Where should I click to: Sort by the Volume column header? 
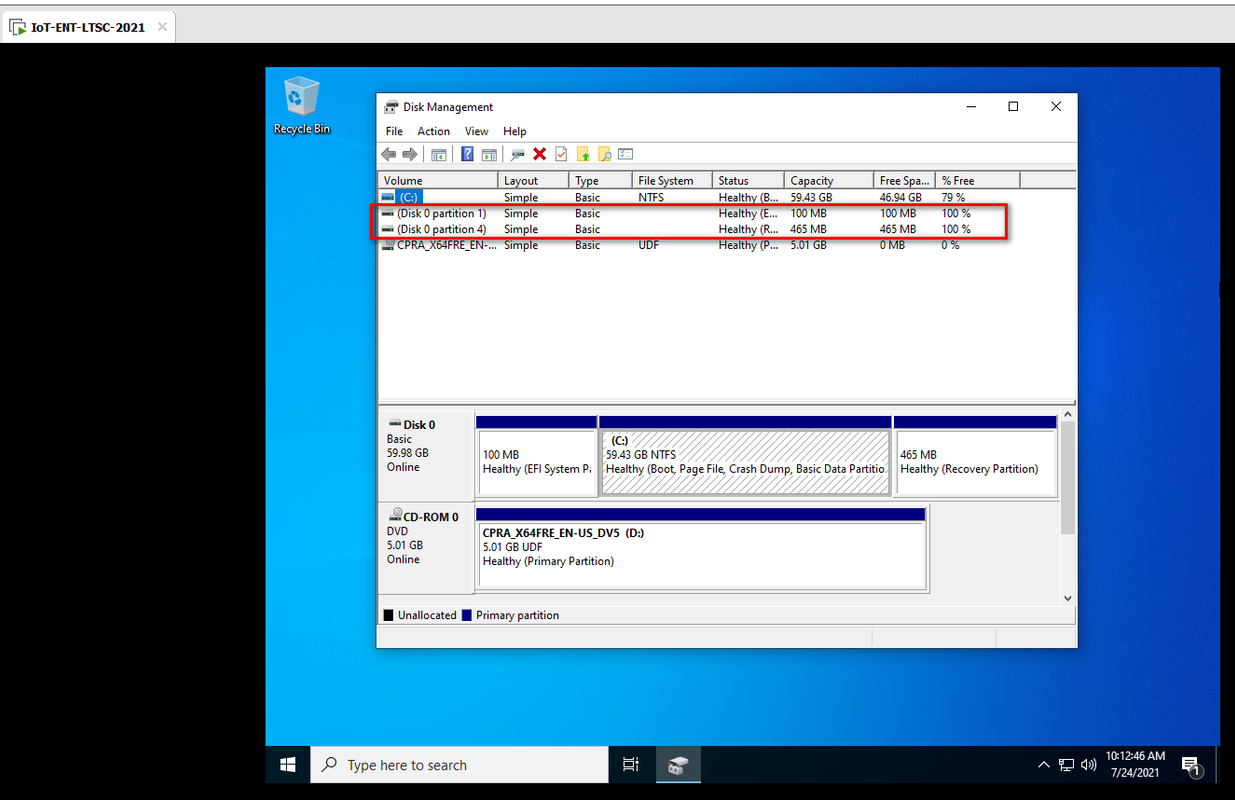(438, 180)
